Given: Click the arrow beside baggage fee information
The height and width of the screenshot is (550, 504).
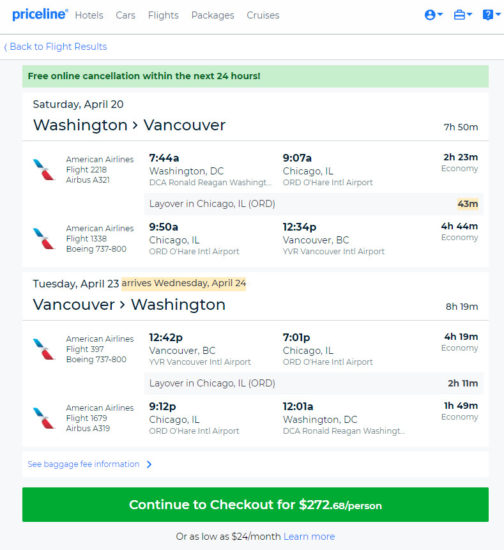Looking at the screenshot, I should pyautogui.click(x=149, y=464).
